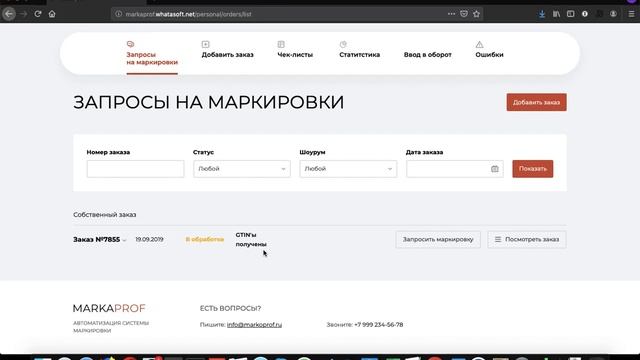Image resolution: width=640 pixels, height=360 pixels.
Task: Click Собственный заказ label
Action: [x=104, y=214]
